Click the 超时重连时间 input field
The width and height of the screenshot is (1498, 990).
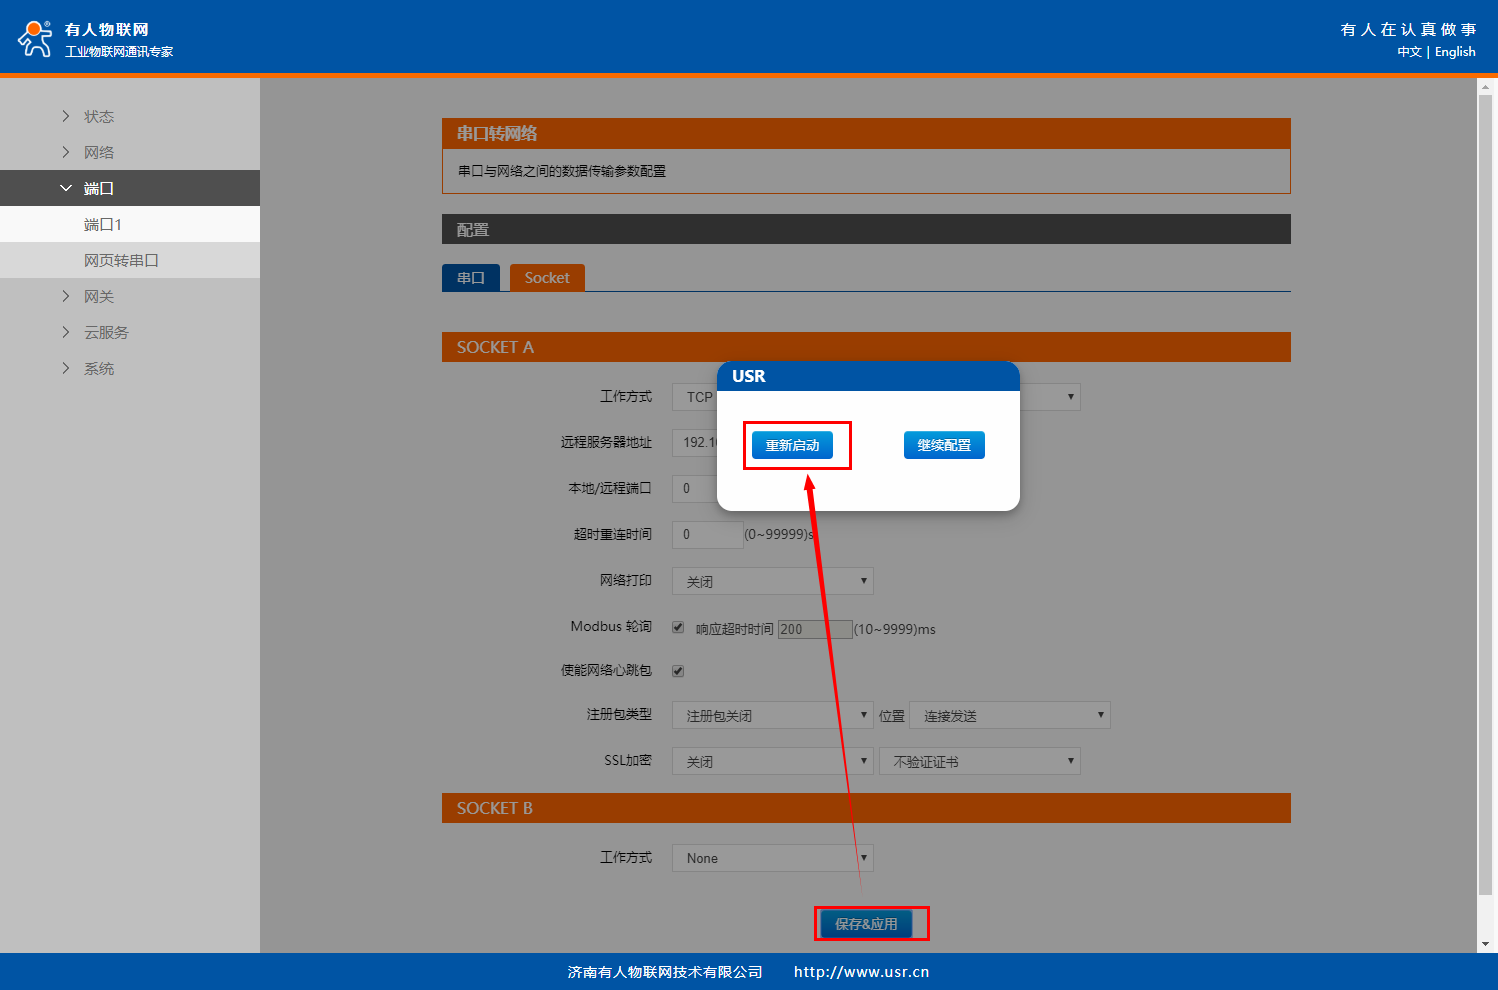[x=707, y=534]
